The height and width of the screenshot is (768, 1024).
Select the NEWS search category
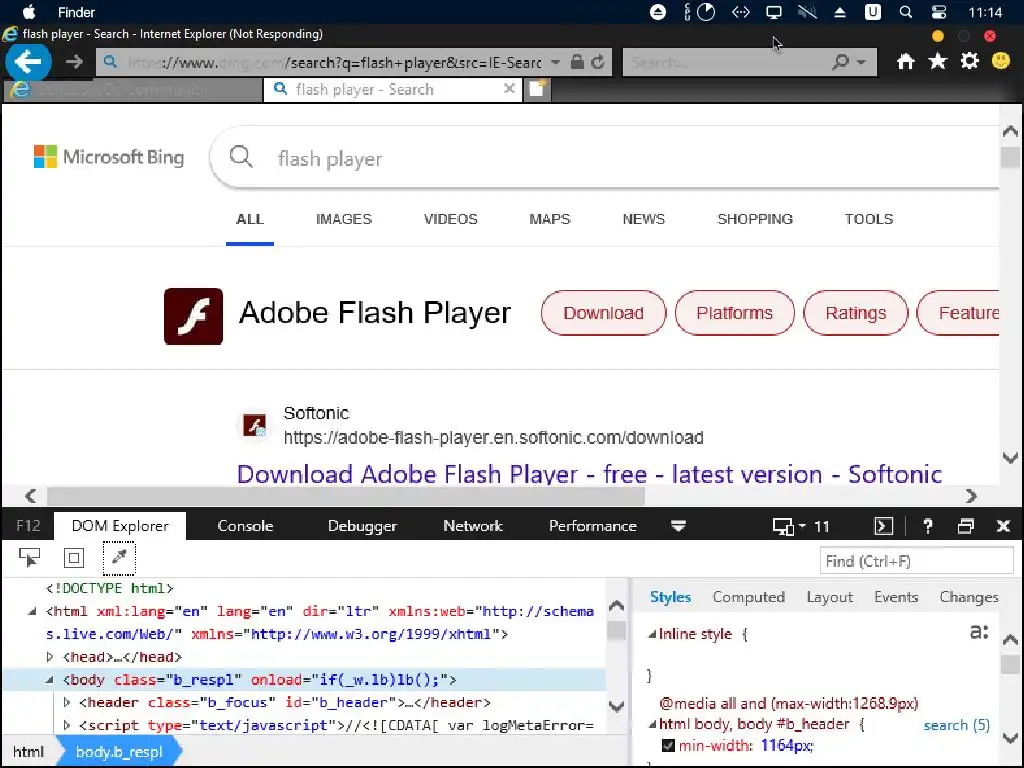[x=644, y=219]
